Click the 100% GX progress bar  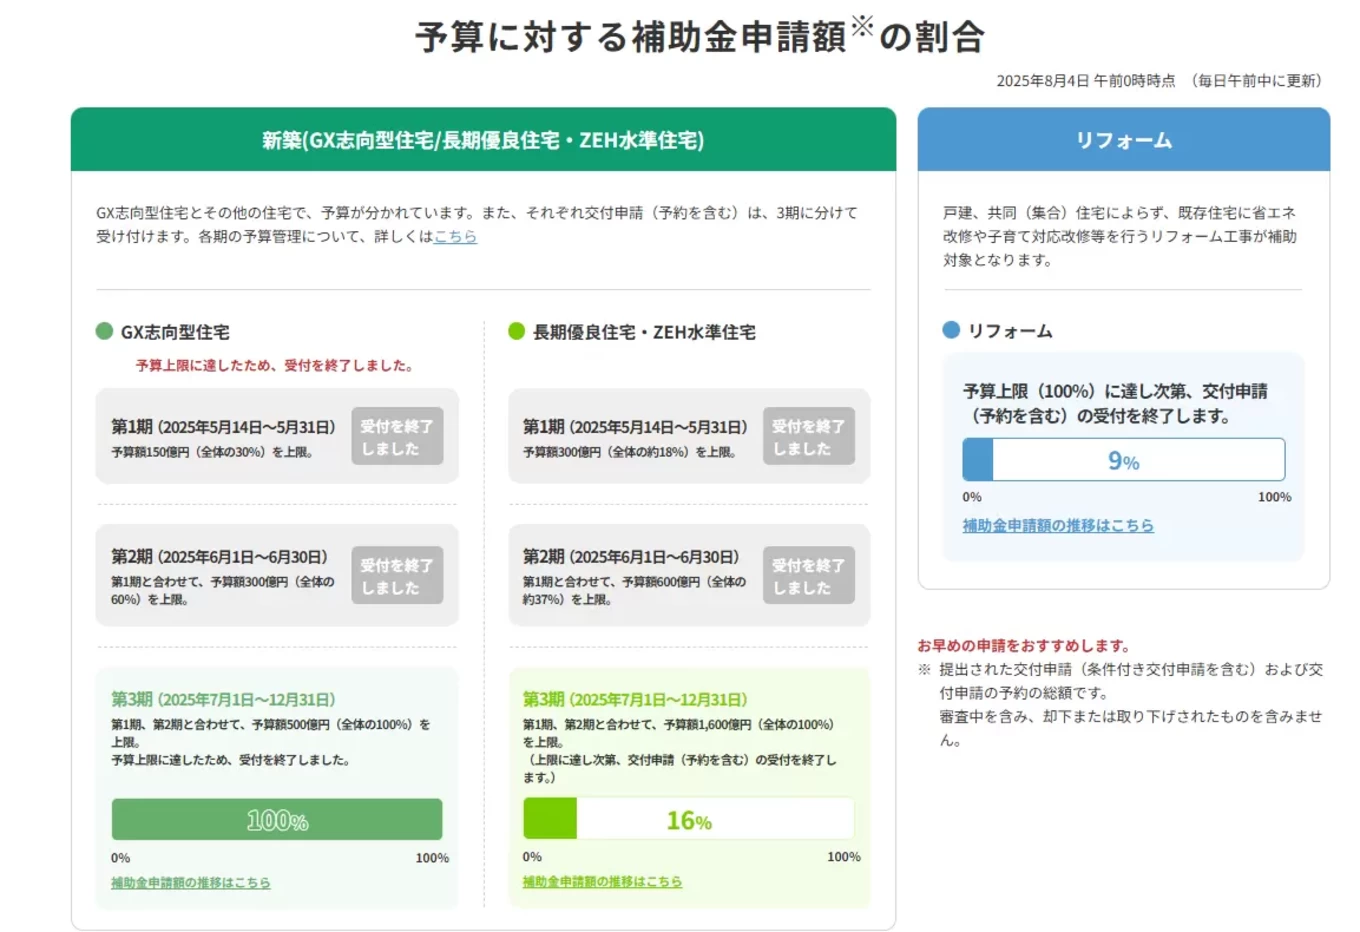277,819
